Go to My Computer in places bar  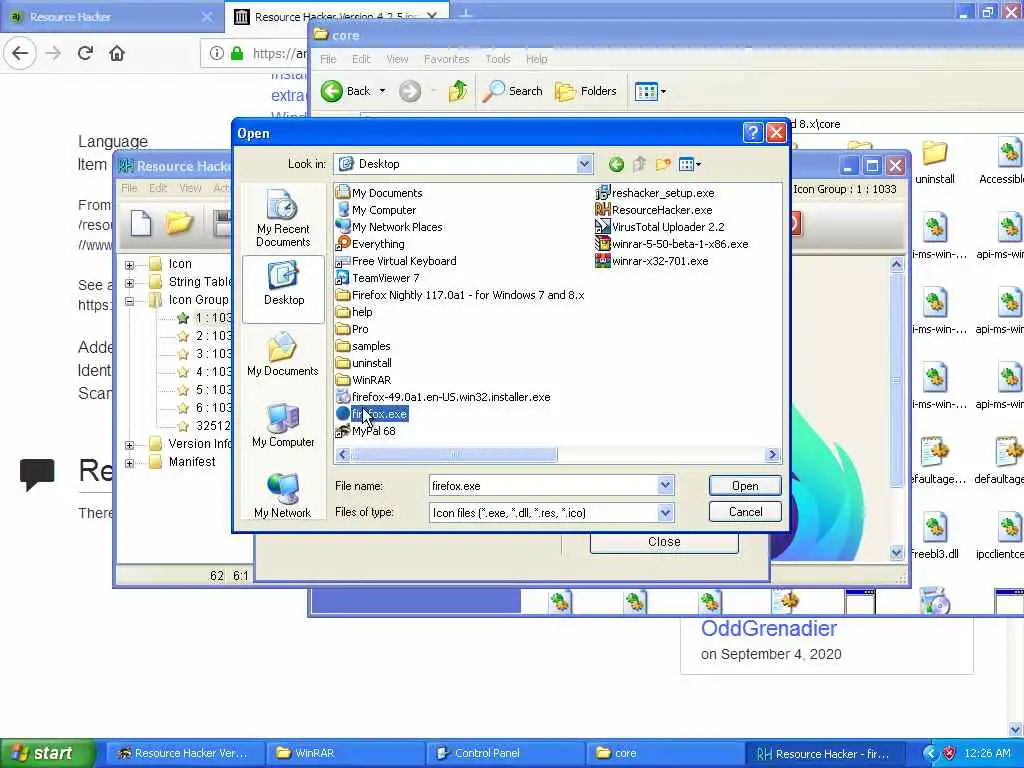coord(283,426)
